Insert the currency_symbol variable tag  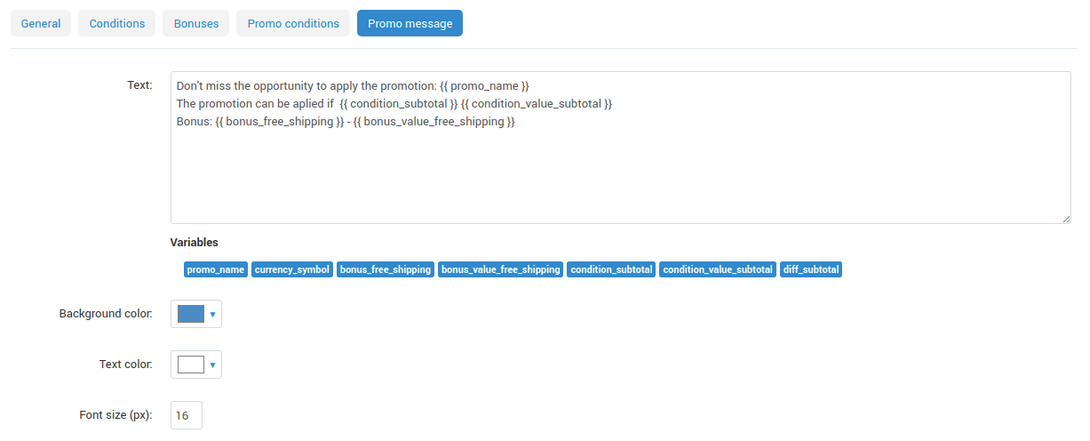292,269
